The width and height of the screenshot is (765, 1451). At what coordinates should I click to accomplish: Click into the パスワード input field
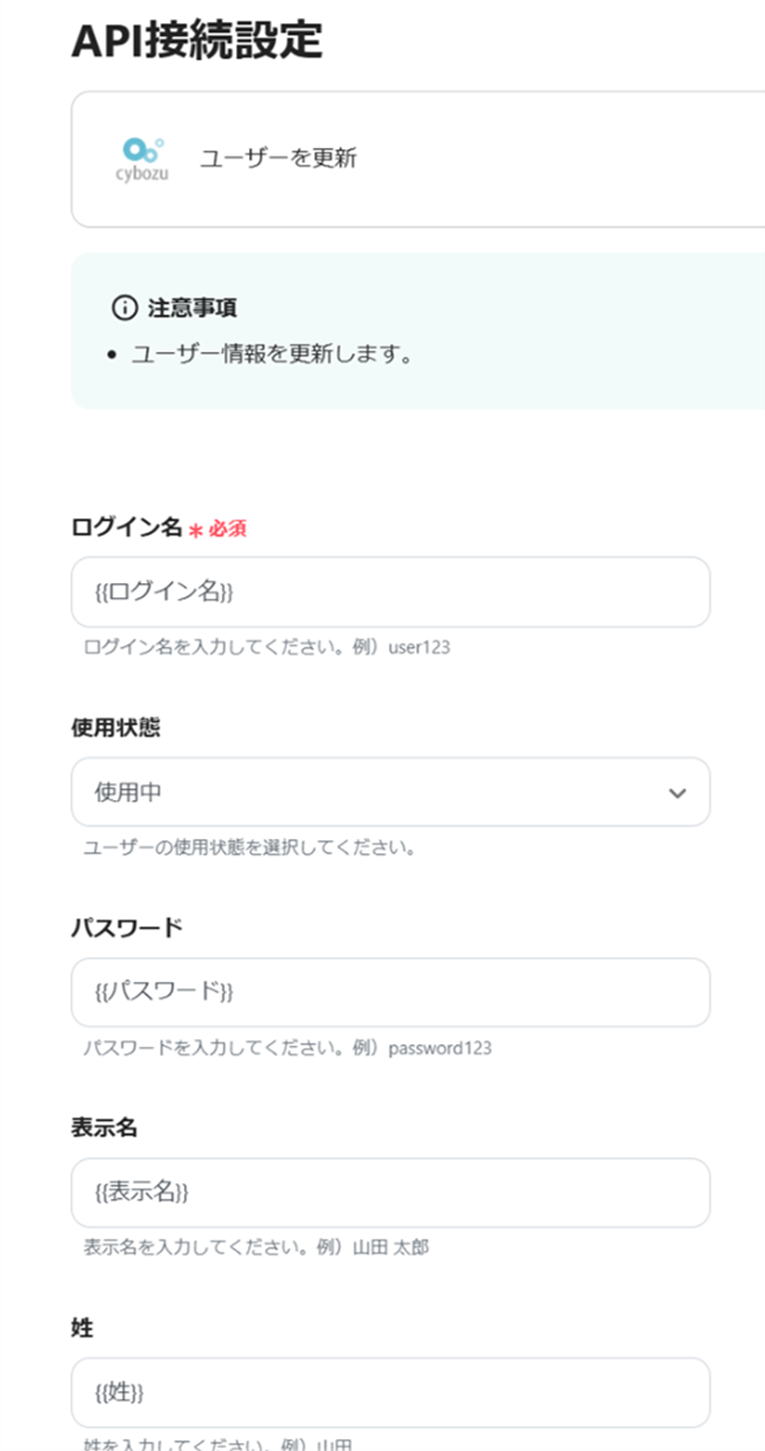coord(390,992)
